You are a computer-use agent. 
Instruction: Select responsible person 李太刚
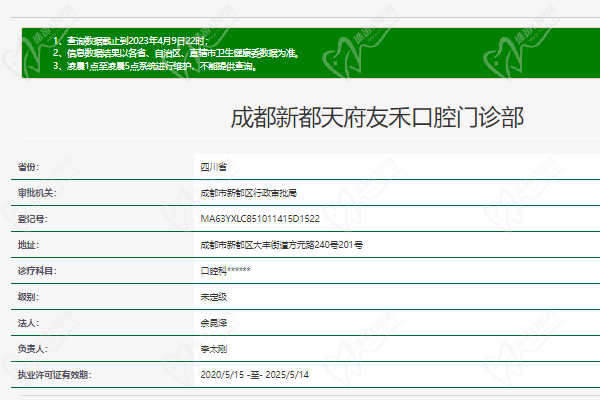pos(214,349)
